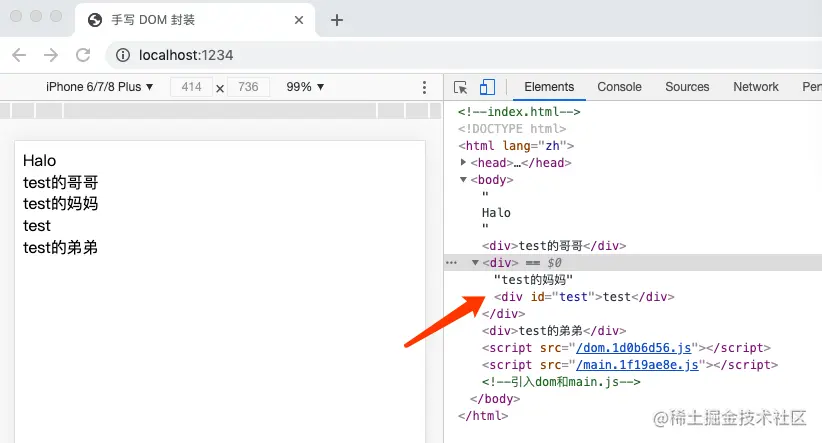Click test的妈妈 in the page preview
The width and height of the screenshot is (822, 443).
click(x=60, y=204)
